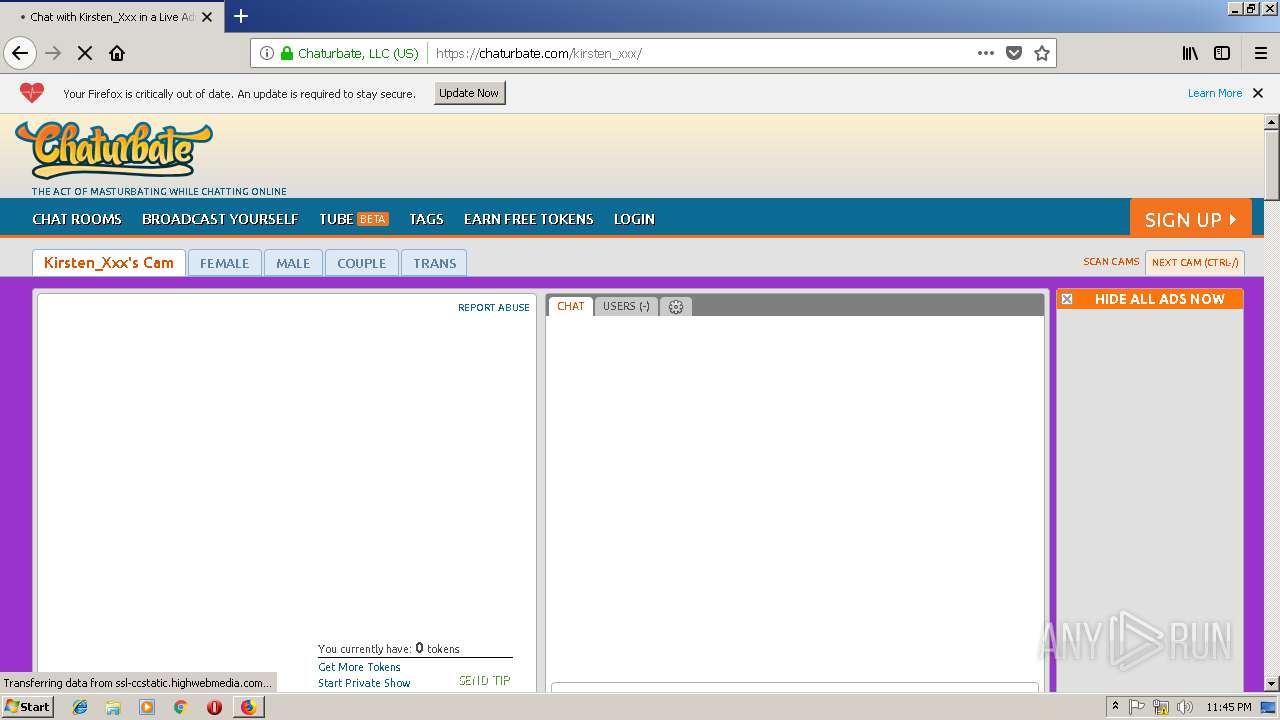Open Get More Tokens link
1280x720 pixels.
coord(359,667)
